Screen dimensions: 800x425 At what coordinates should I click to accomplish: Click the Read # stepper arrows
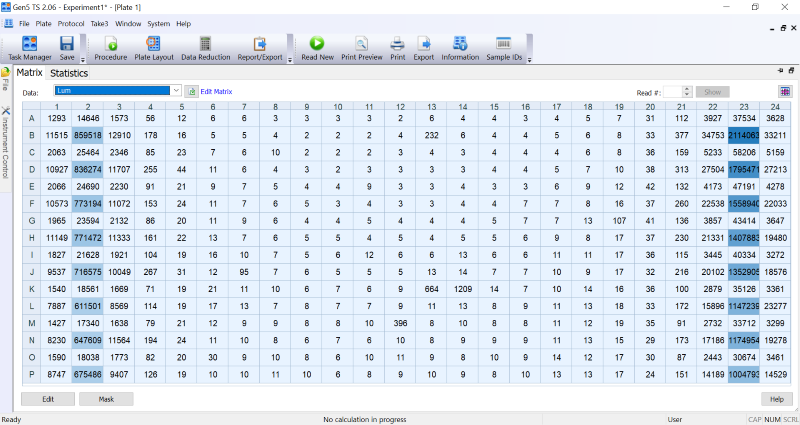tap(687, 91)
